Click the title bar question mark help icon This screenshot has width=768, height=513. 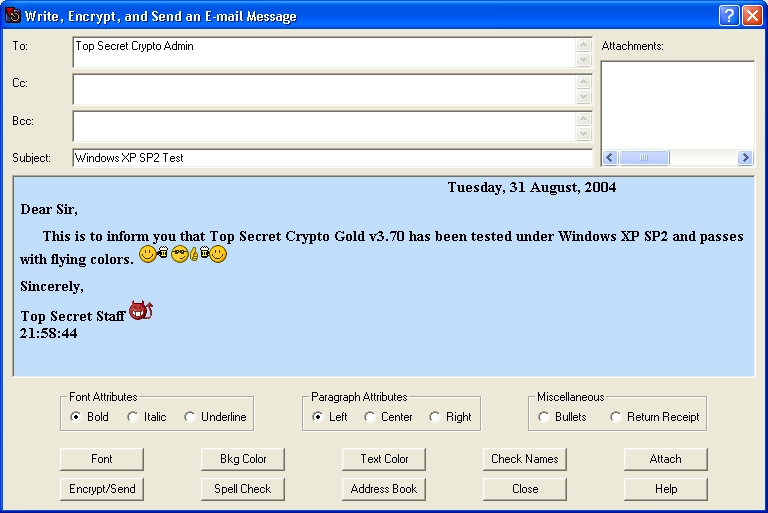click(x=729, y=16)
